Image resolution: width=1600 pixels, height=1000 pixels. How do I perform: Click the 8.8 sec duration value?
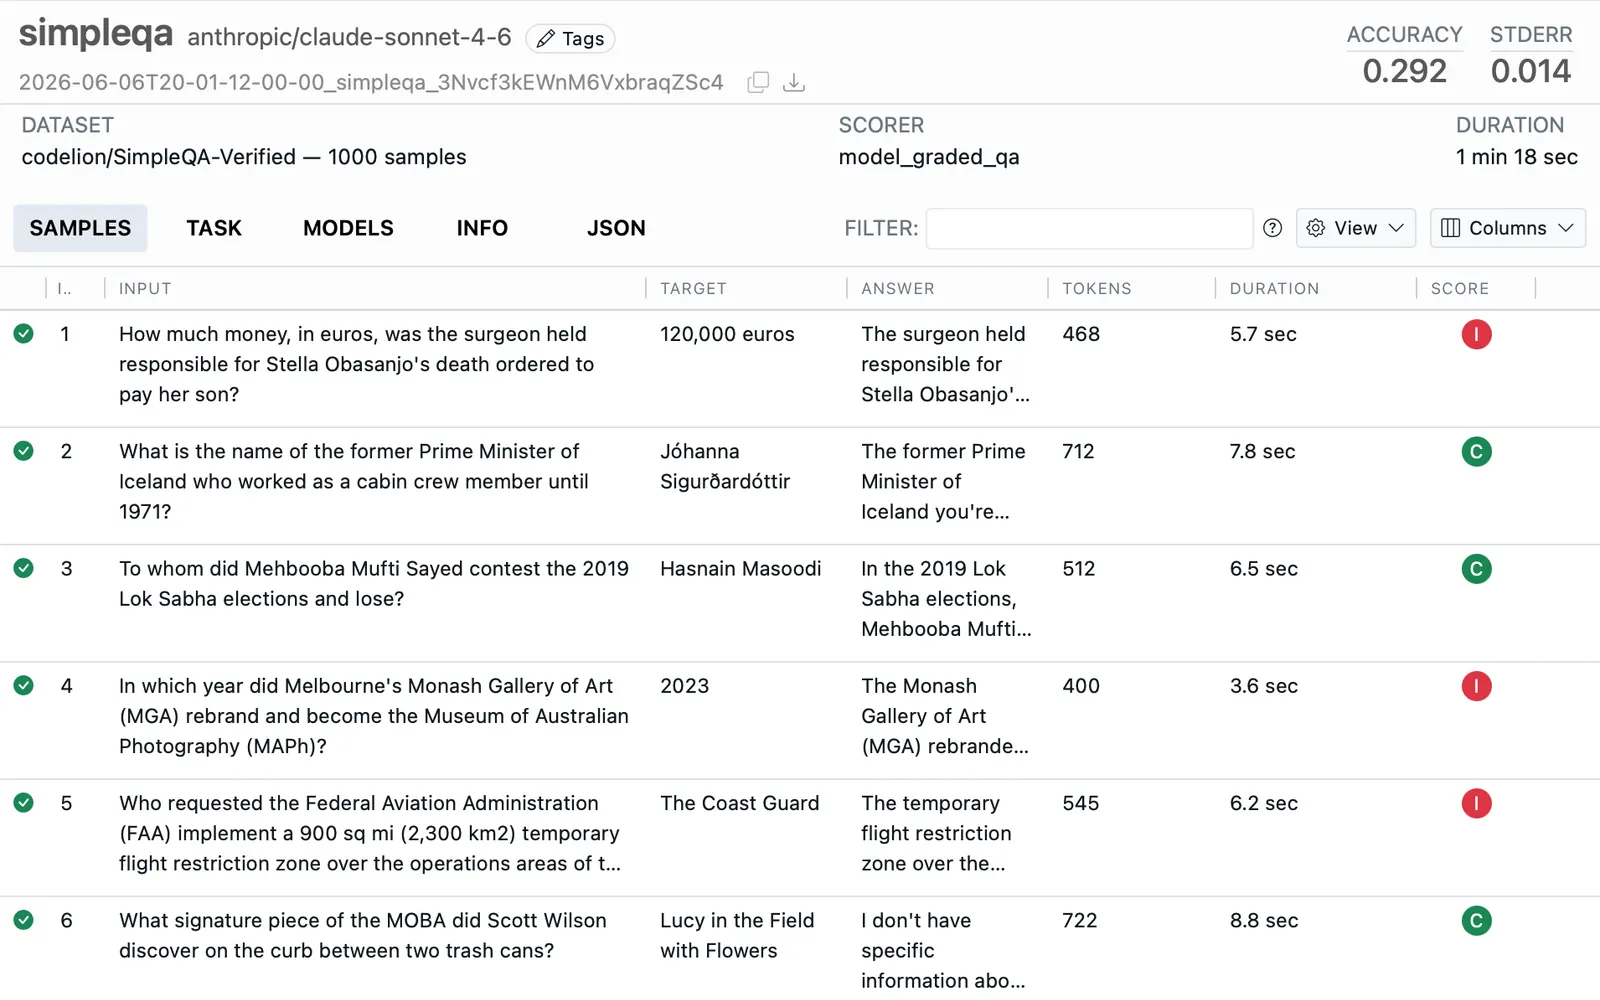tap(1264, 920)
